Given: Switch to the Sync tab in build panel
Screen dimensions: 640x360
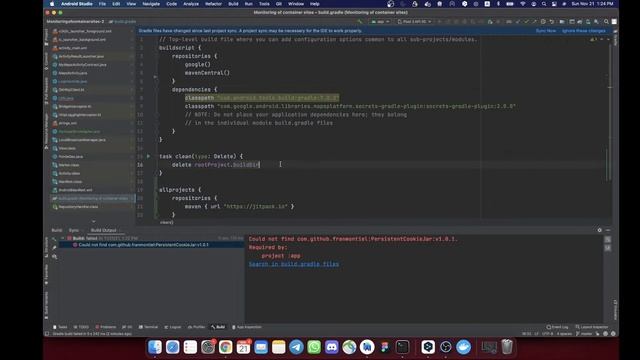Looking at the screenshot, I should coord(73,230).
